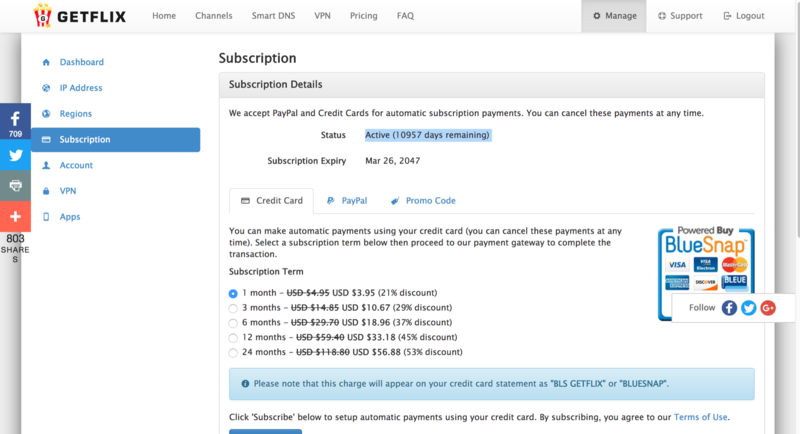800x434 pixels.
Task: Switch to the Credit Card tab
Action: pos(271,201)
